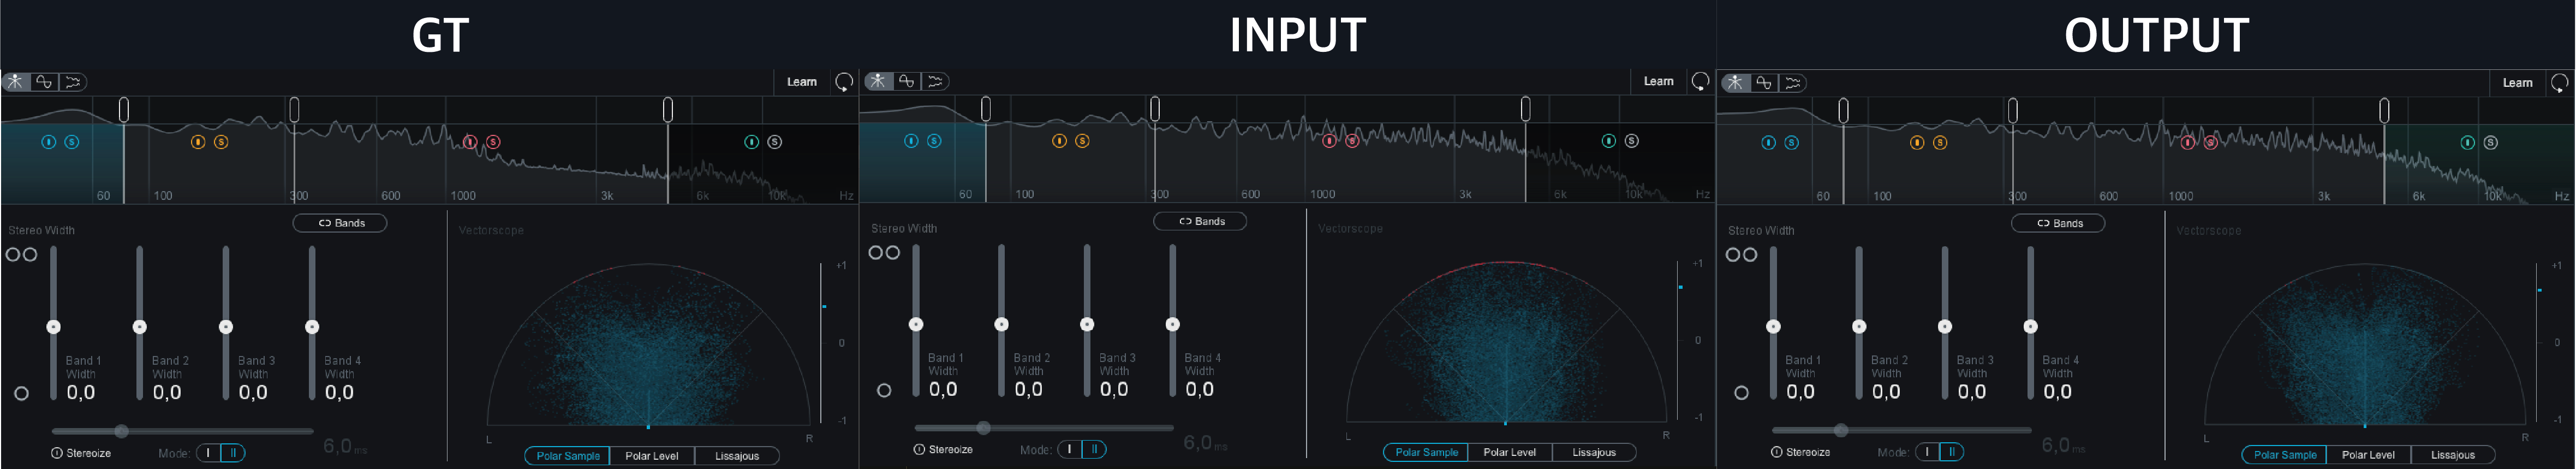
Task: Select the filter curve view icon in INPUT panel
Action: (906, 81)
